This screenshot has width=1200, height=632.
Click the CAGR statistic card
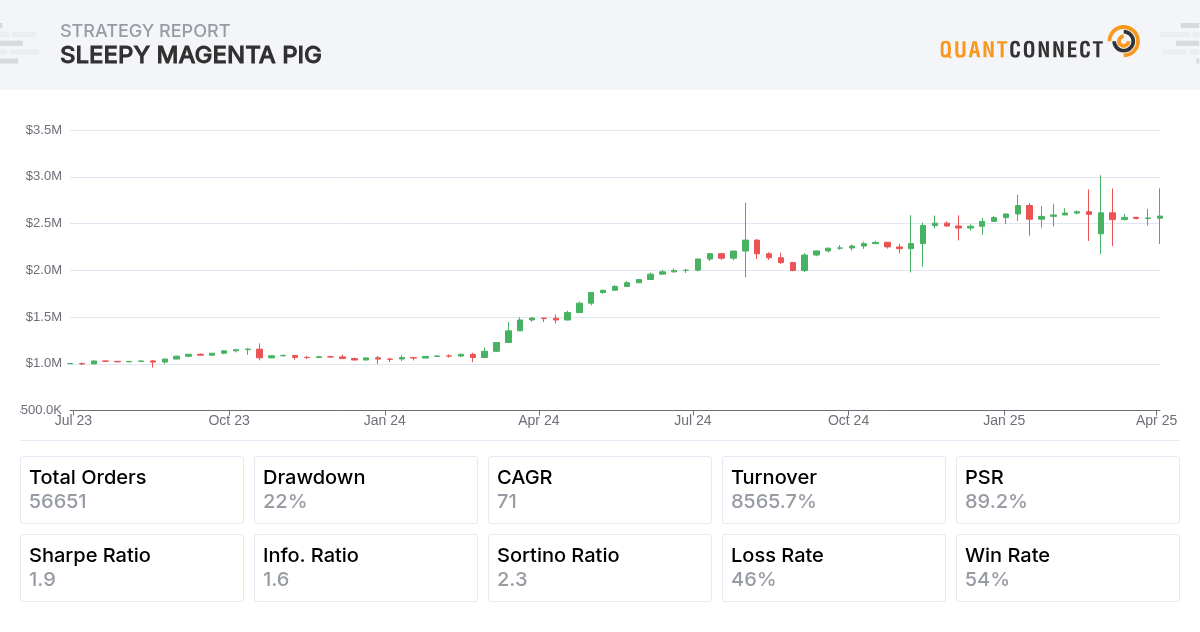point(600,490)
